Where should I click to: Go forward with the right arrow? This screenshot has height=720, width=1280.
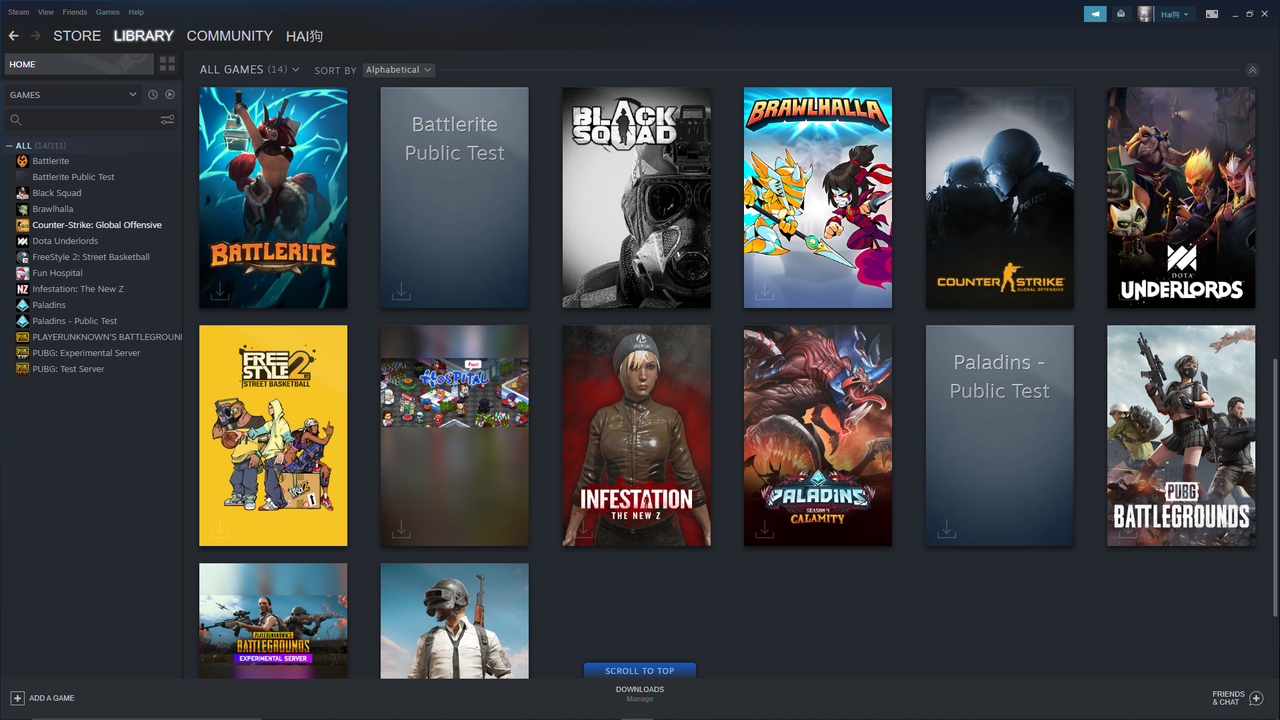pos(36,36)
